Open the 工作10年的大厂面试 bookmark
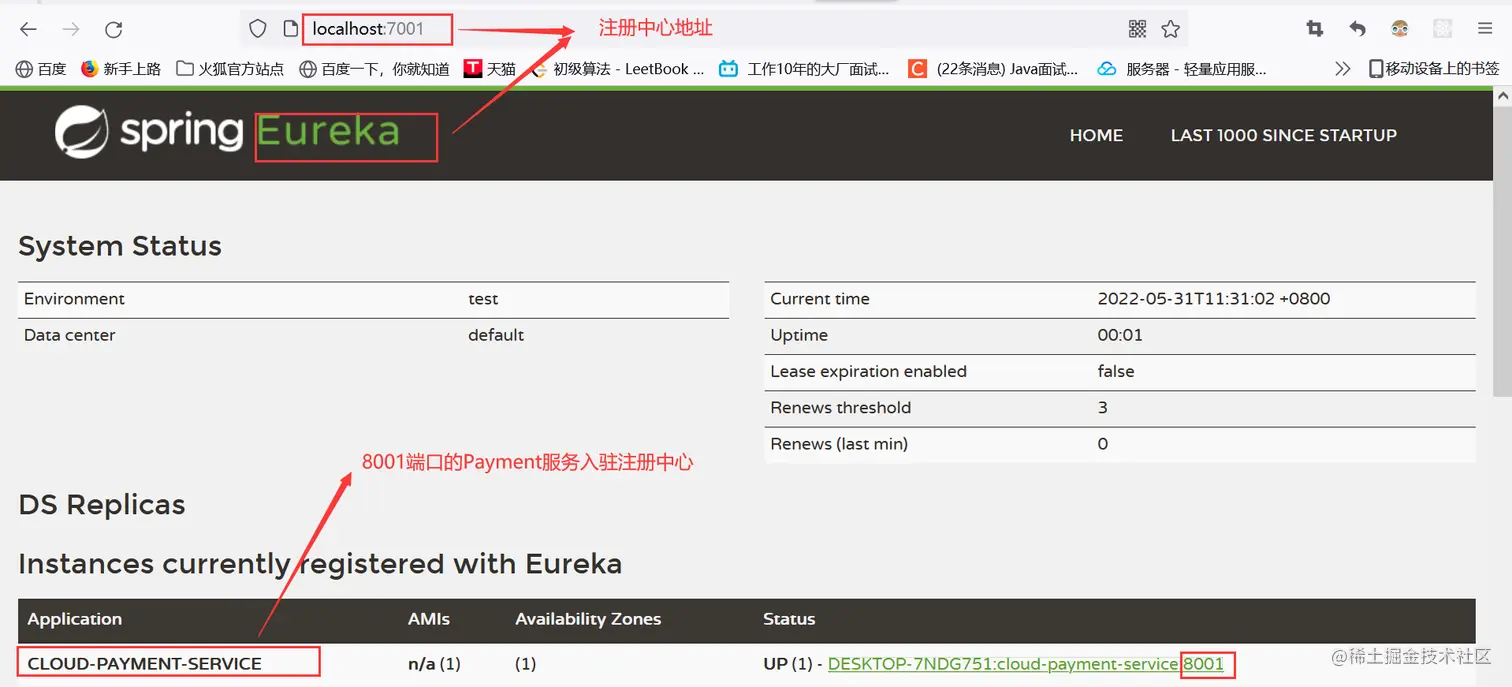 point(804,69)
